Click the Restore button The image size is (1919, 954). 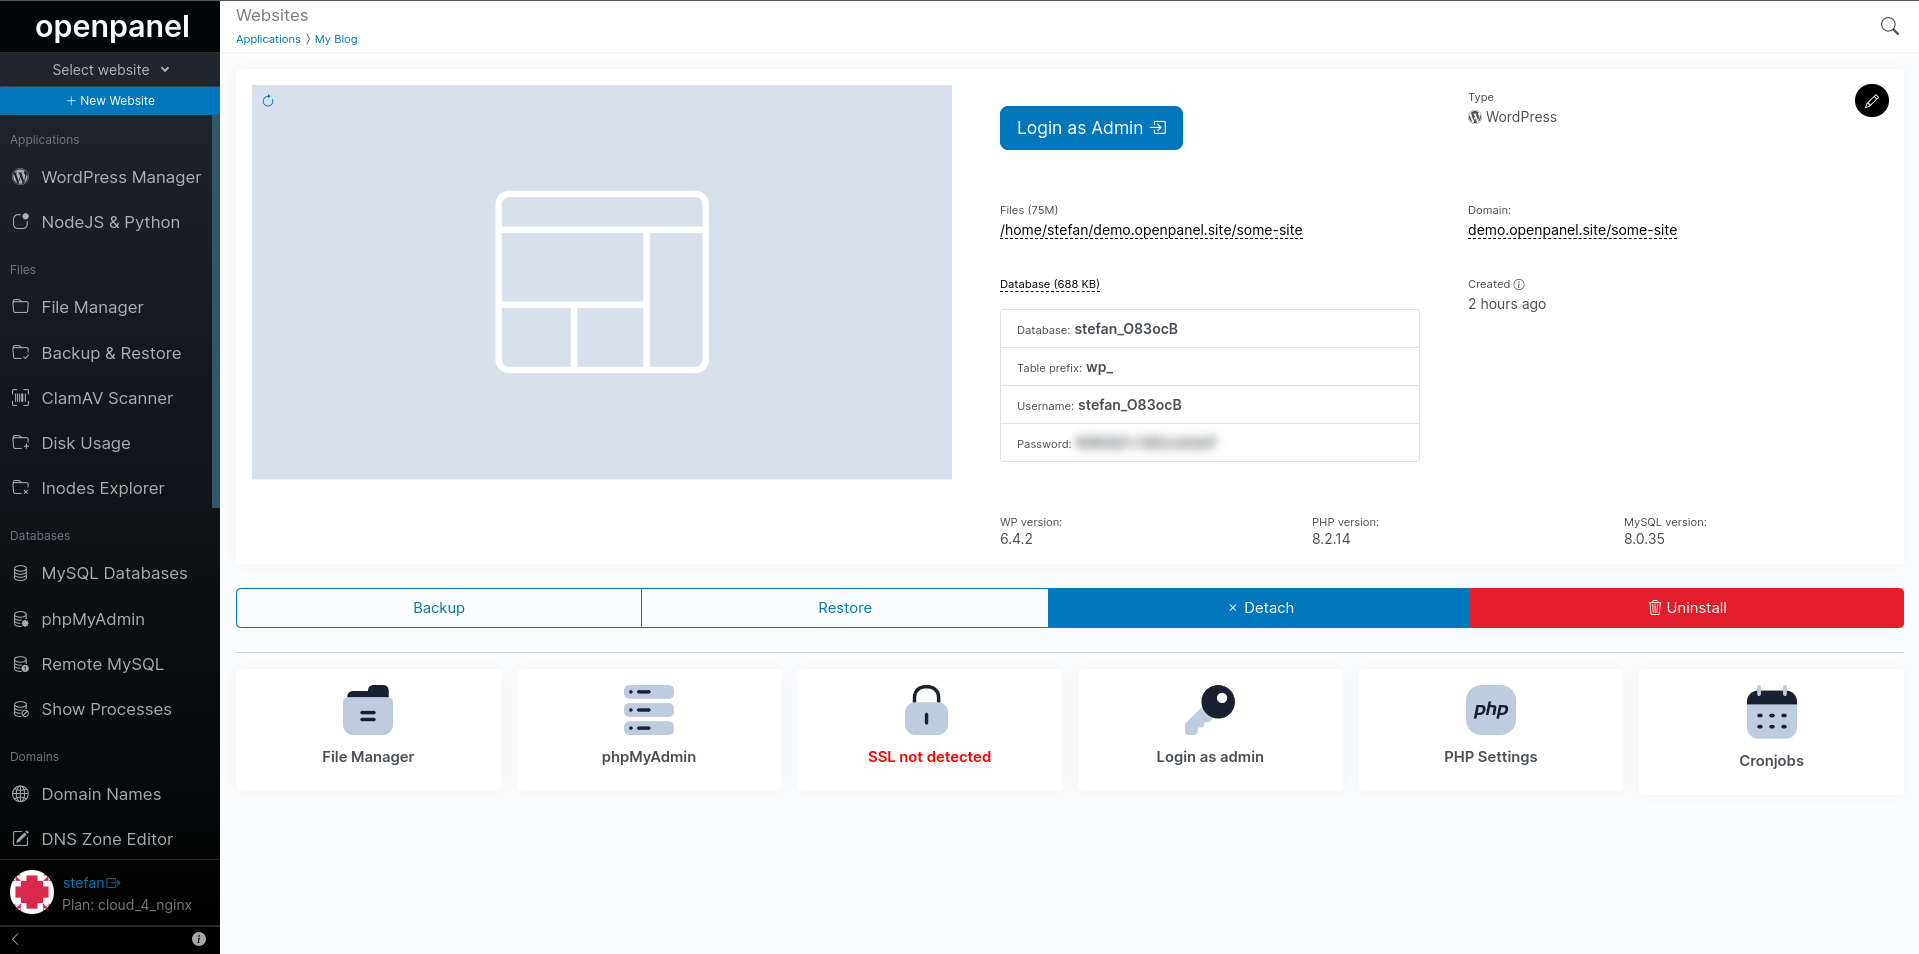(x=845, y=608)
